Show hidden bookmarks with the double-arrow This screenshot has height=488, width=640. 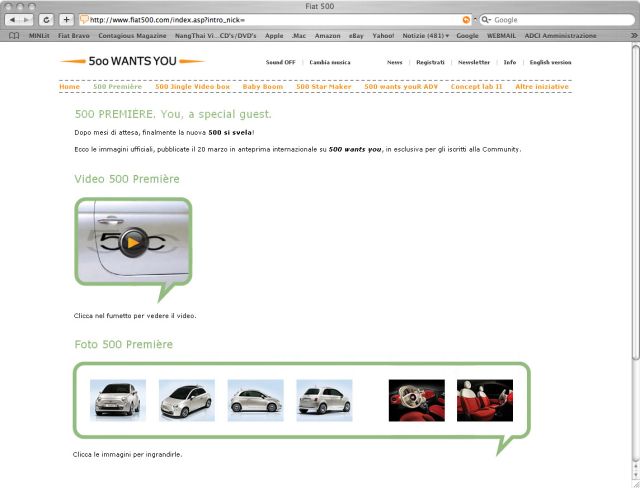[634, 35]
